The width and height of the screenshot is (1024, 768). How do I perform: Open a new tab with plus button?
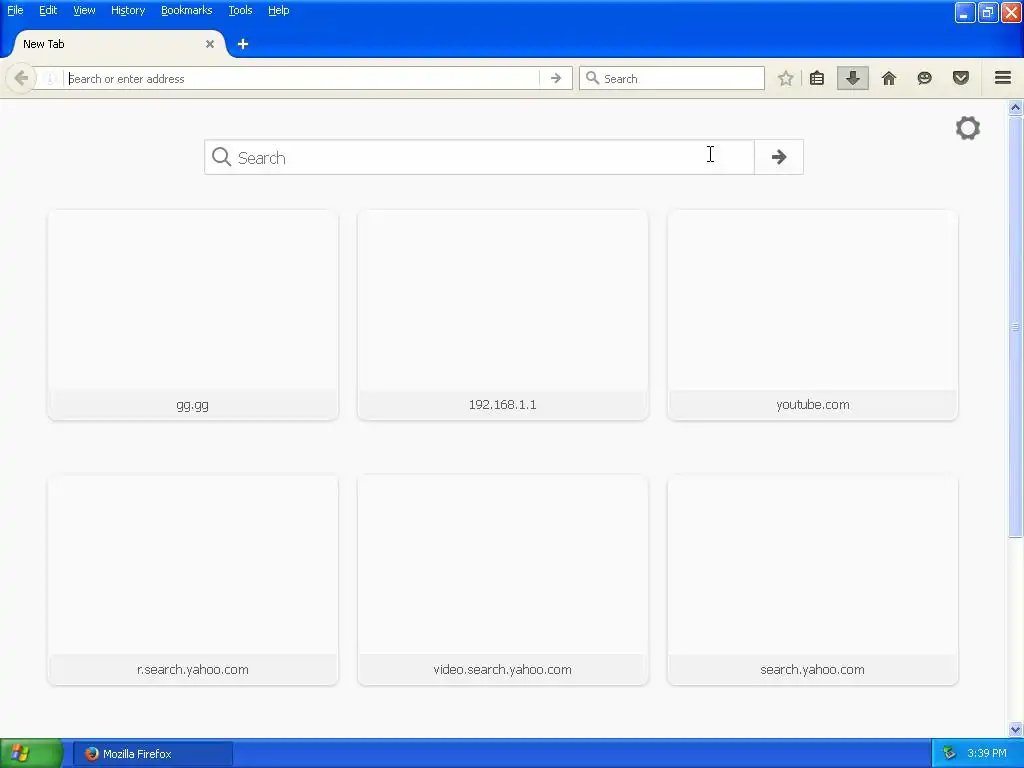243,44
